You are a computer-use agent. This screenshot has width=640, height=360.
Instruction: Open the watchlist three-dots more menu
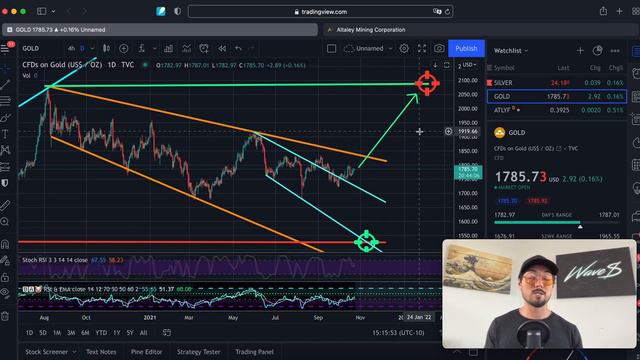point(615,51)
